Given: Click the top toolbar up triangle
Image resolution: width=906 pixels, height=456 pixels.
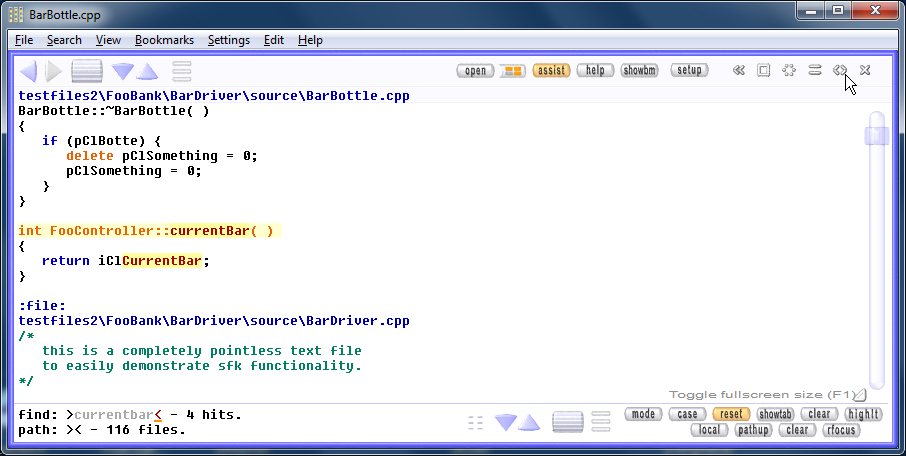Looking at the screenshot, I should (x=147, y=71).
